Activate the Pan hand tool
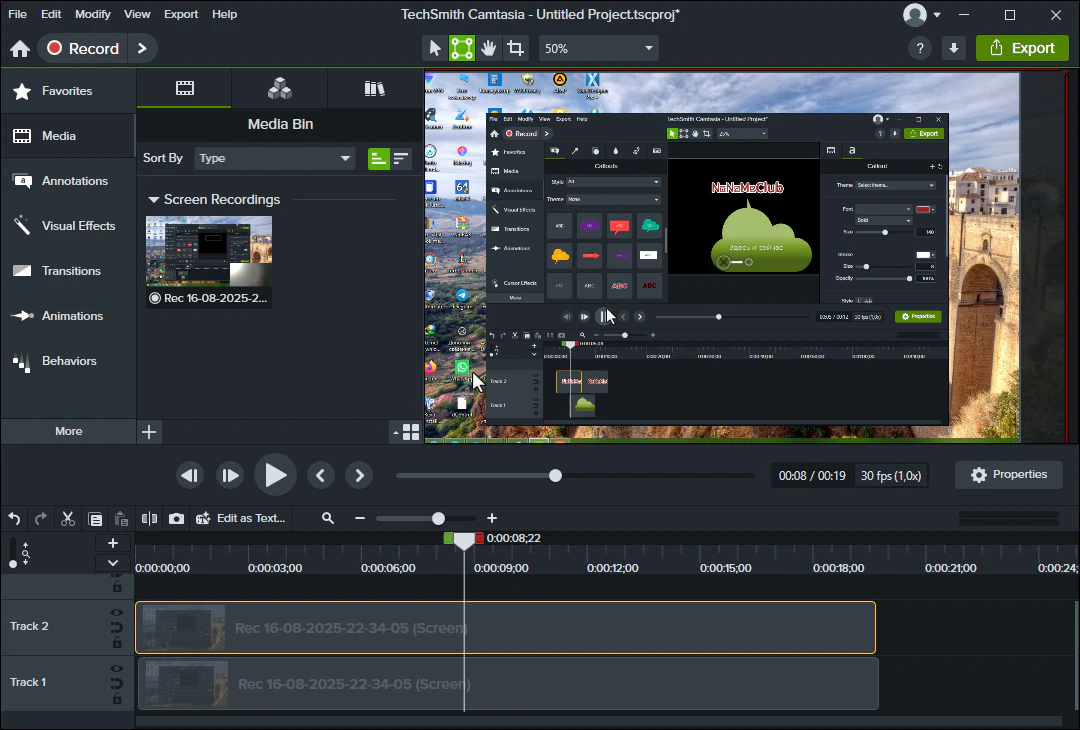1080x730 pixels. click(x=488, y=48)
